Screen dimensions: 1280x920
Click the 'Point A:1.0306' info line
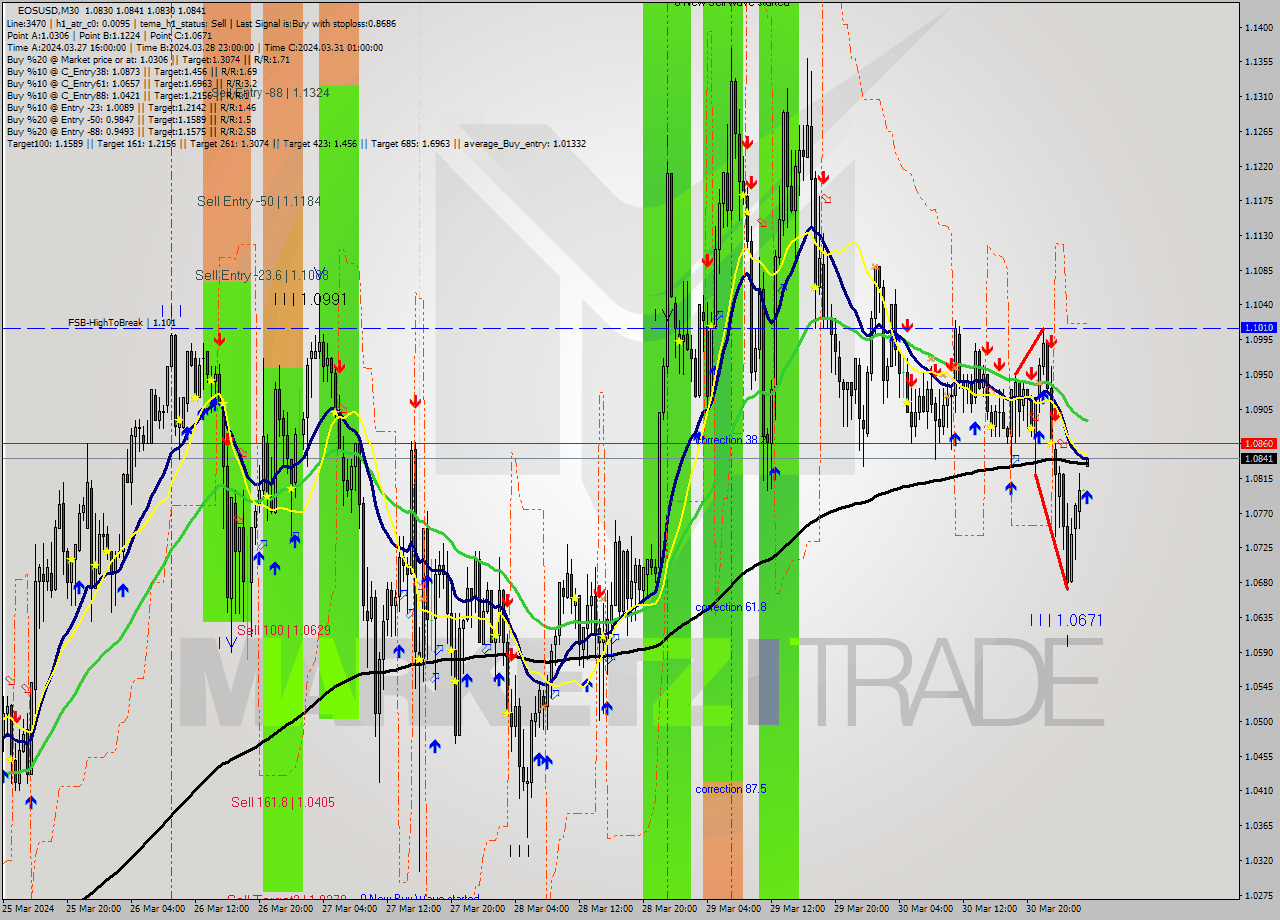110,35
